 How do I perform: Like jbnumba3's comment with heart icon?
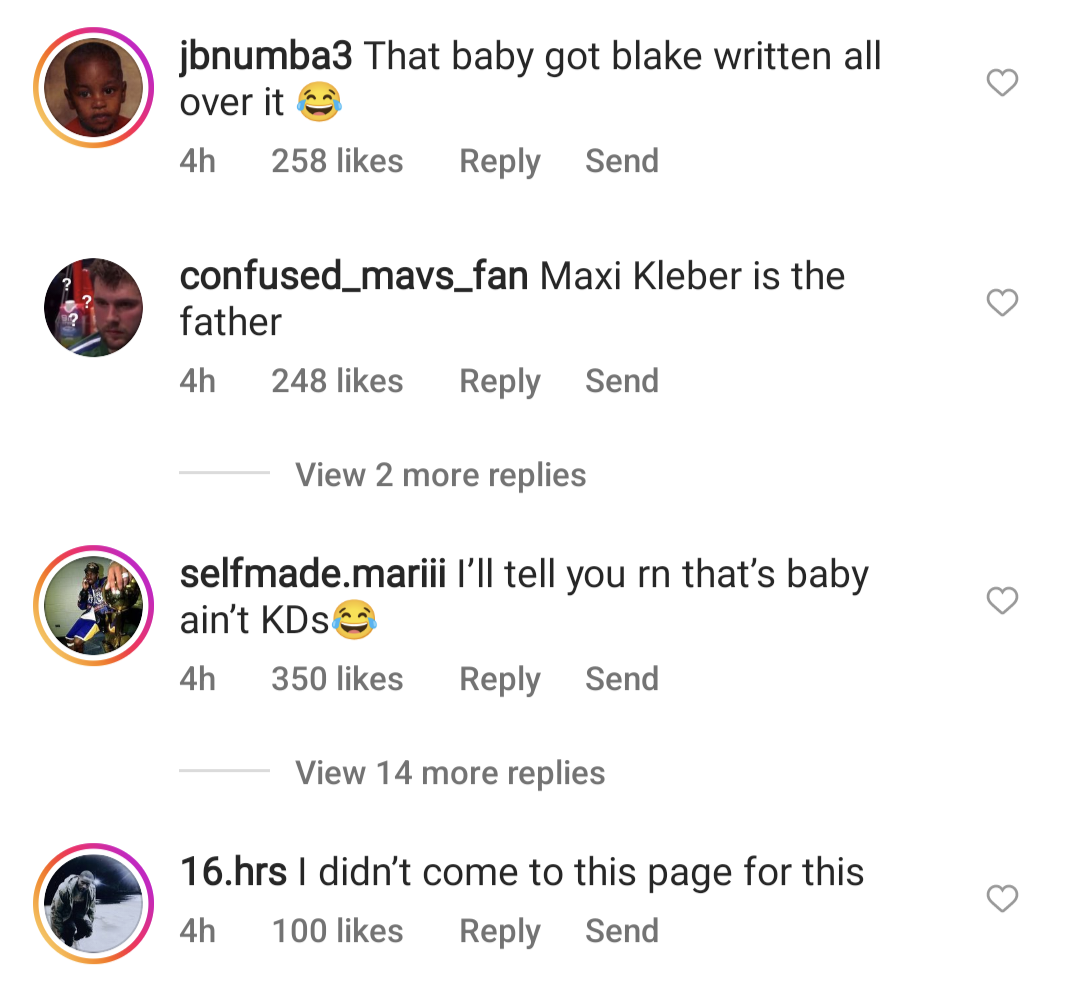coord(1002,83)
